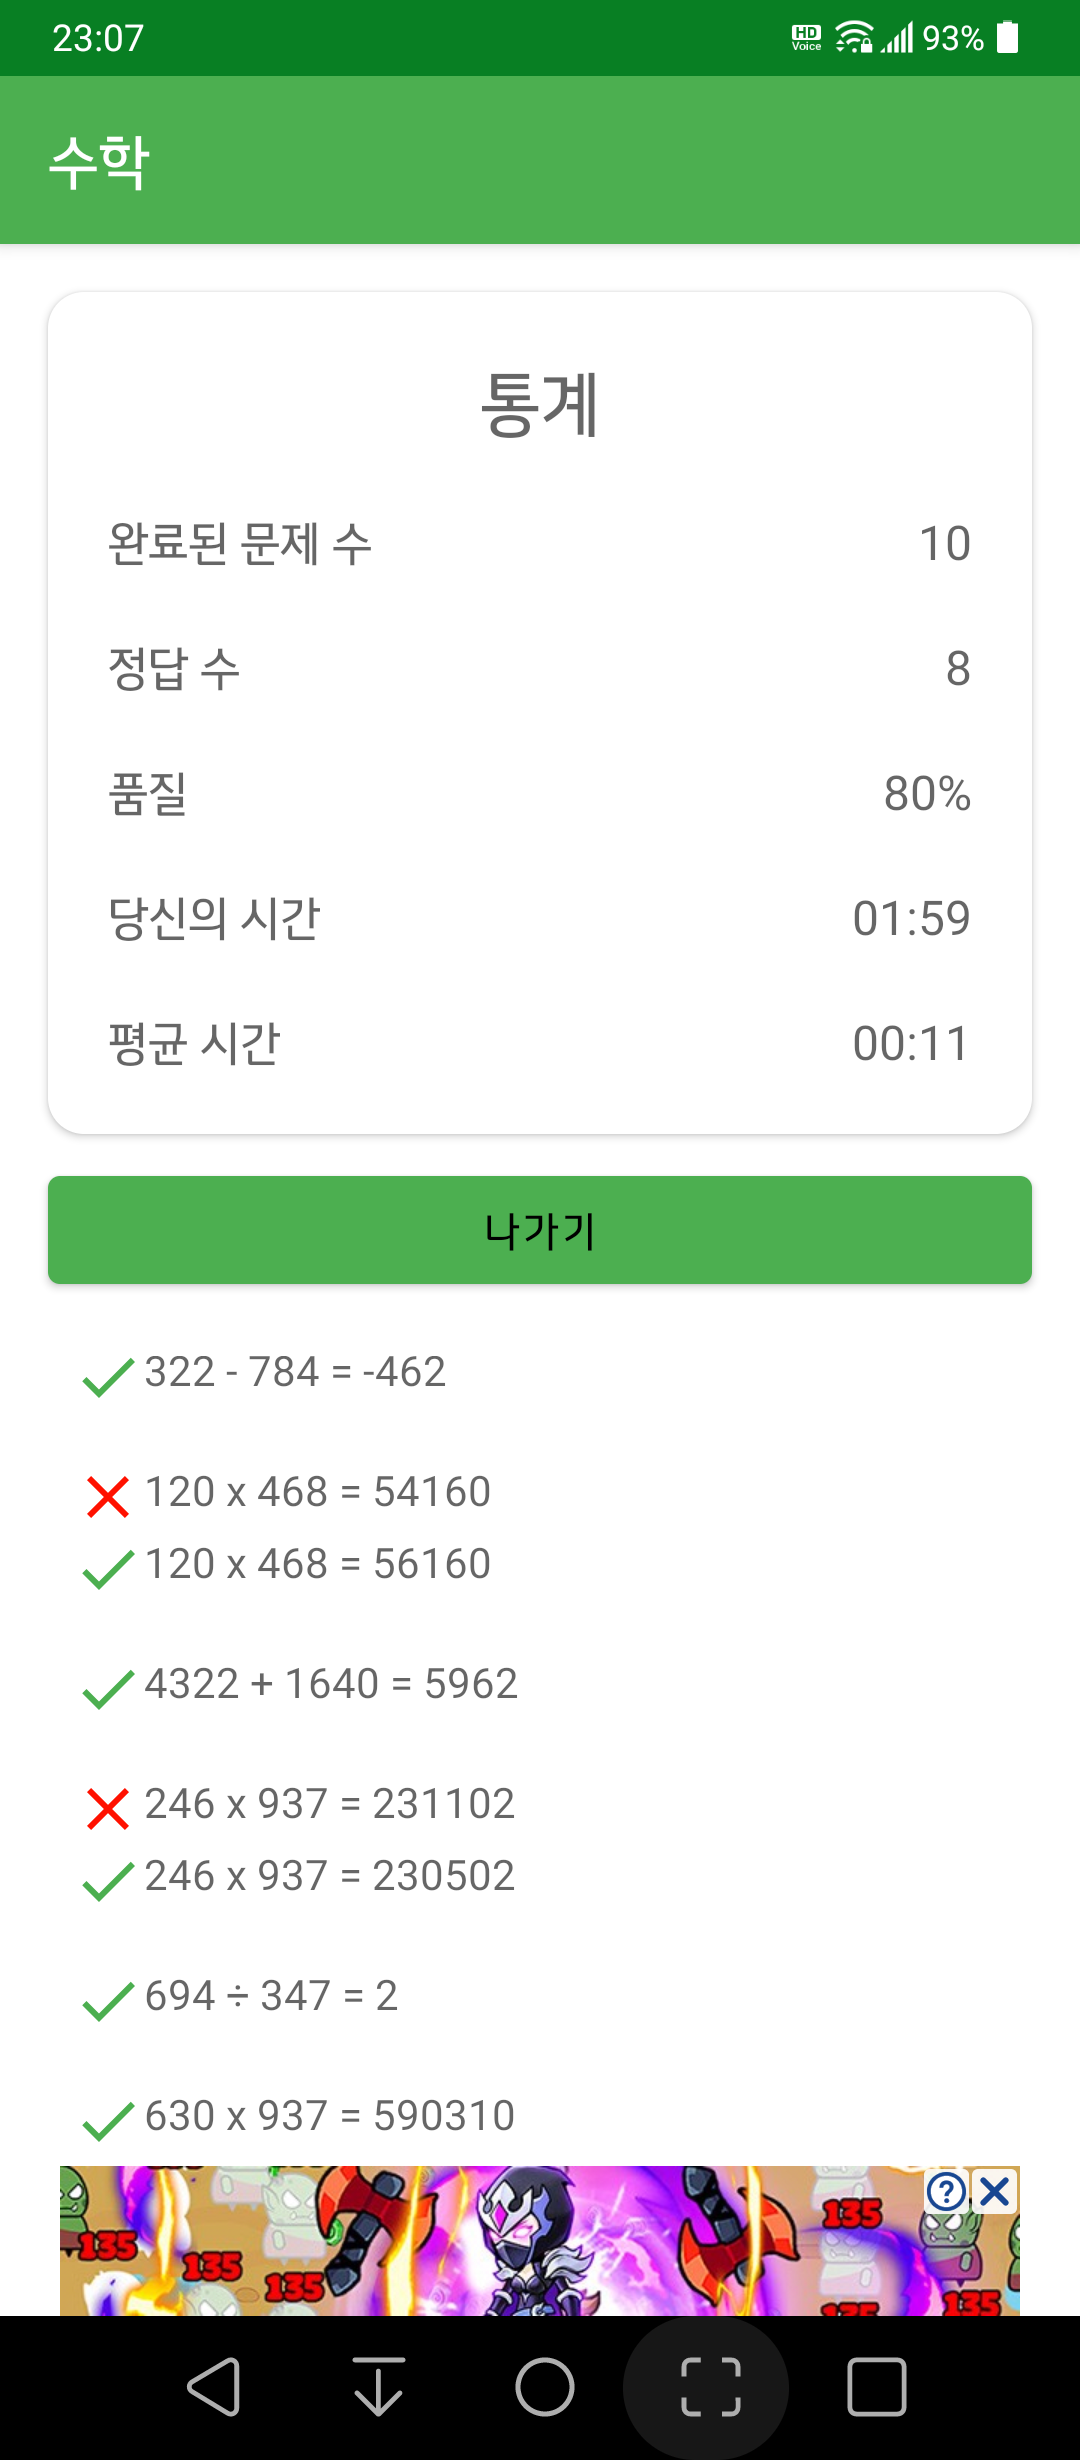
Task: Tap the download arrow navigation icon
Action: tap(379, 2387)
